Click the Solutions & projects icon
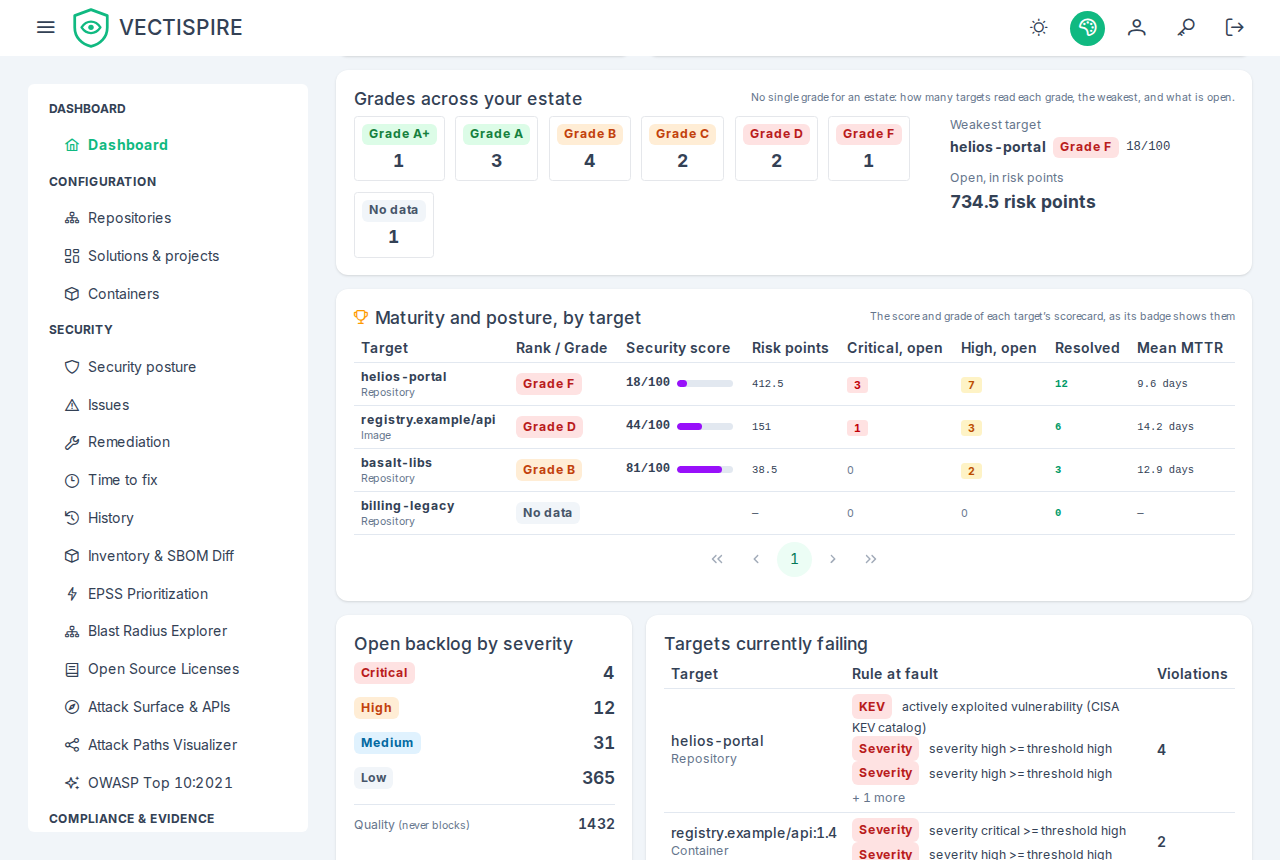Screen dimensions: 1280x860 click(x=72, y=256)
